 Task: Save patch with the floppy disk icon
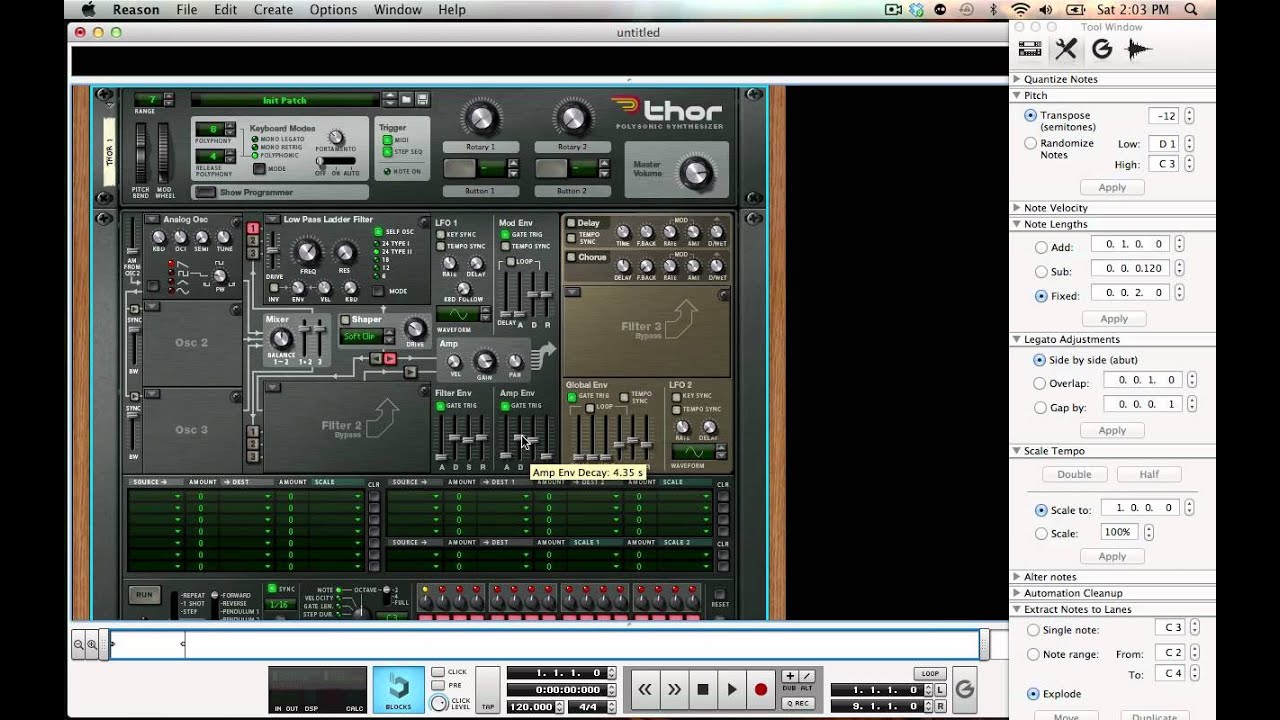coord(422,100)
